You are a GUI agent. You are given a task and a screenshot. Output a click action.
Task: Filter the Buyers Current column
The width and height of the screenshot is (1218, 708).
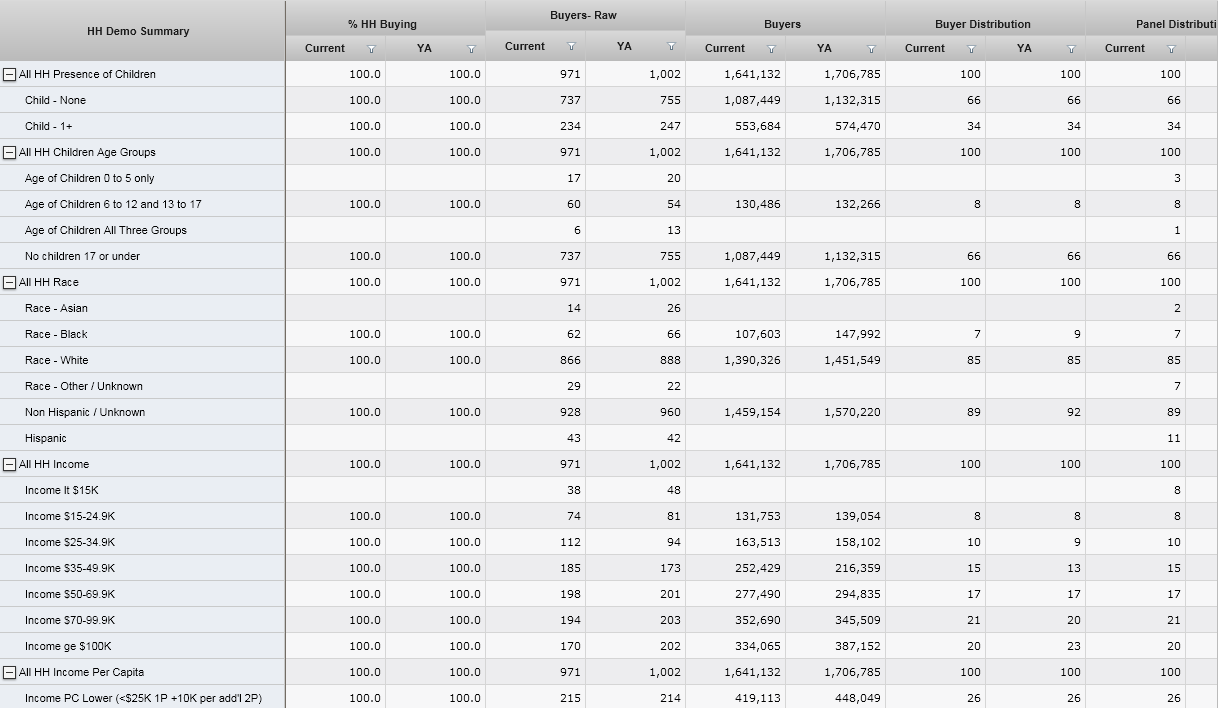point(771,49)
